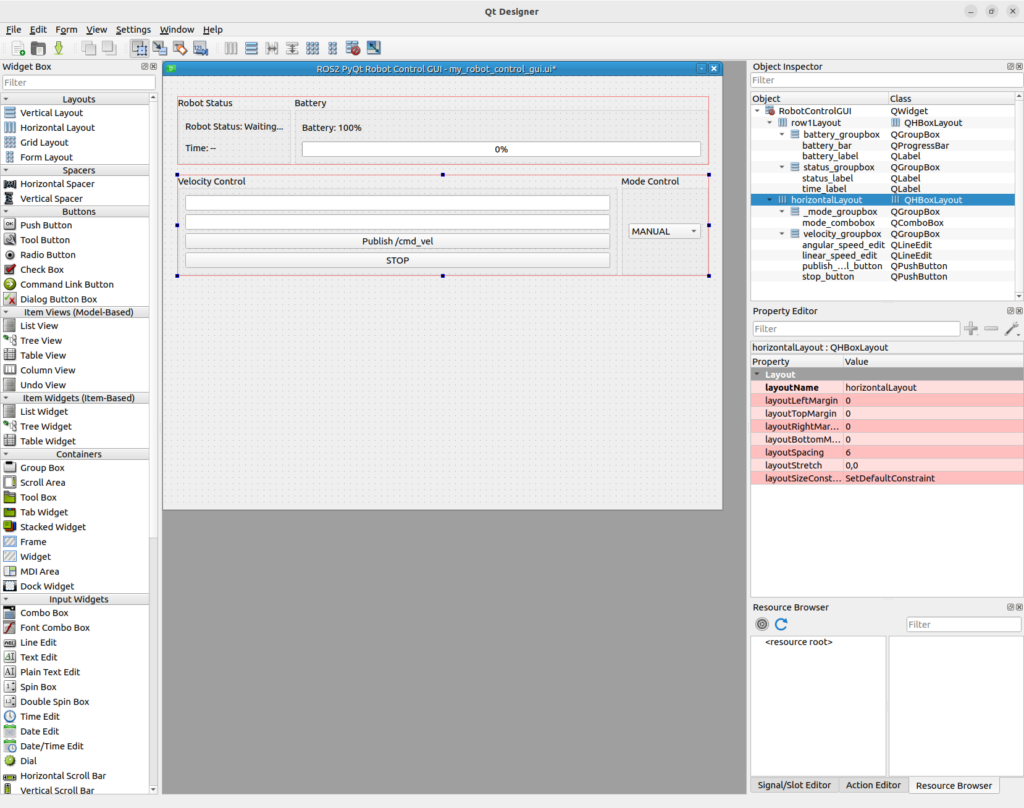
Task: Open the Settings menu
Action: [133, 29]
